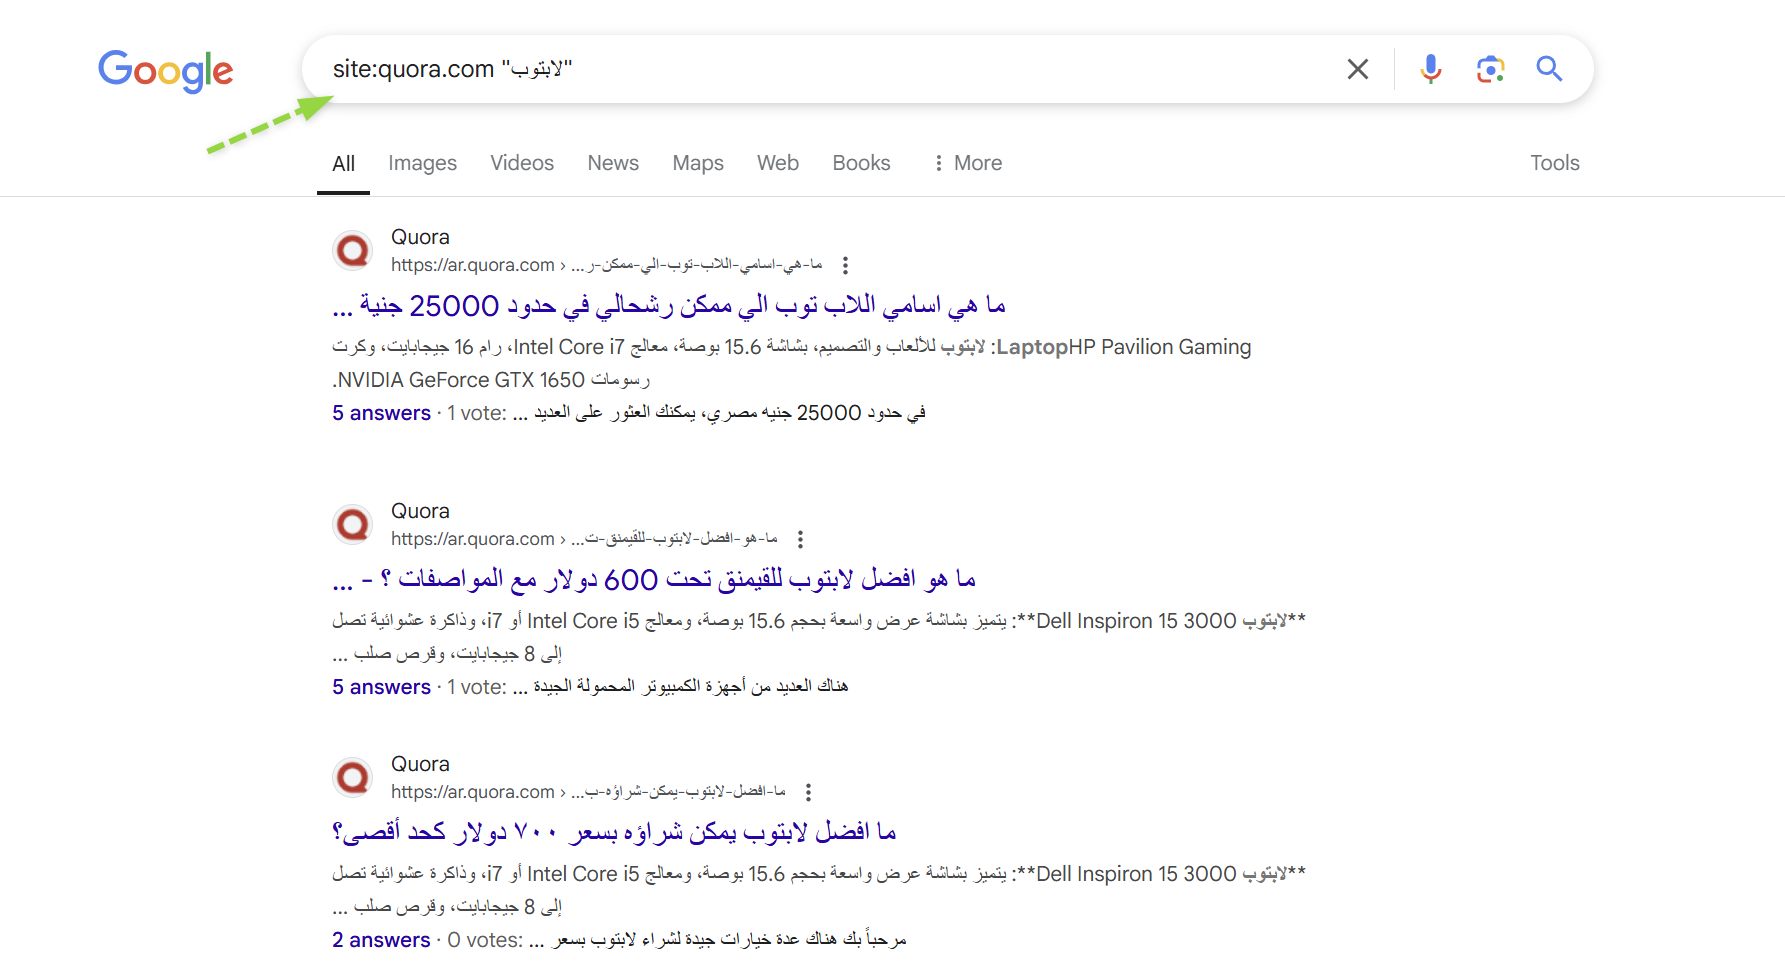Open the 25000 laptop question result title
Viewport: 1785px width, 978px height.
point(668,306)
